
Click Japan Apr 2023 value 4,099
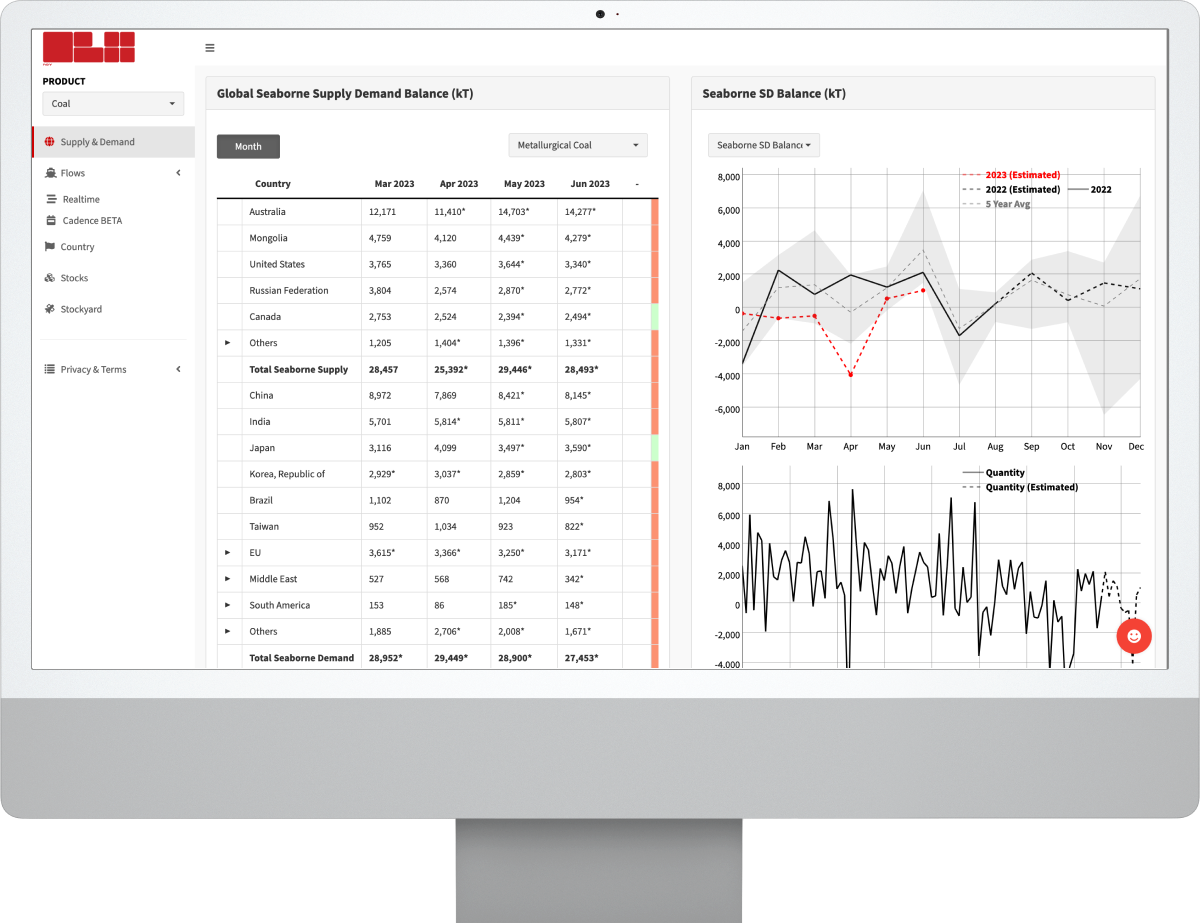click(x=447, y=448)
